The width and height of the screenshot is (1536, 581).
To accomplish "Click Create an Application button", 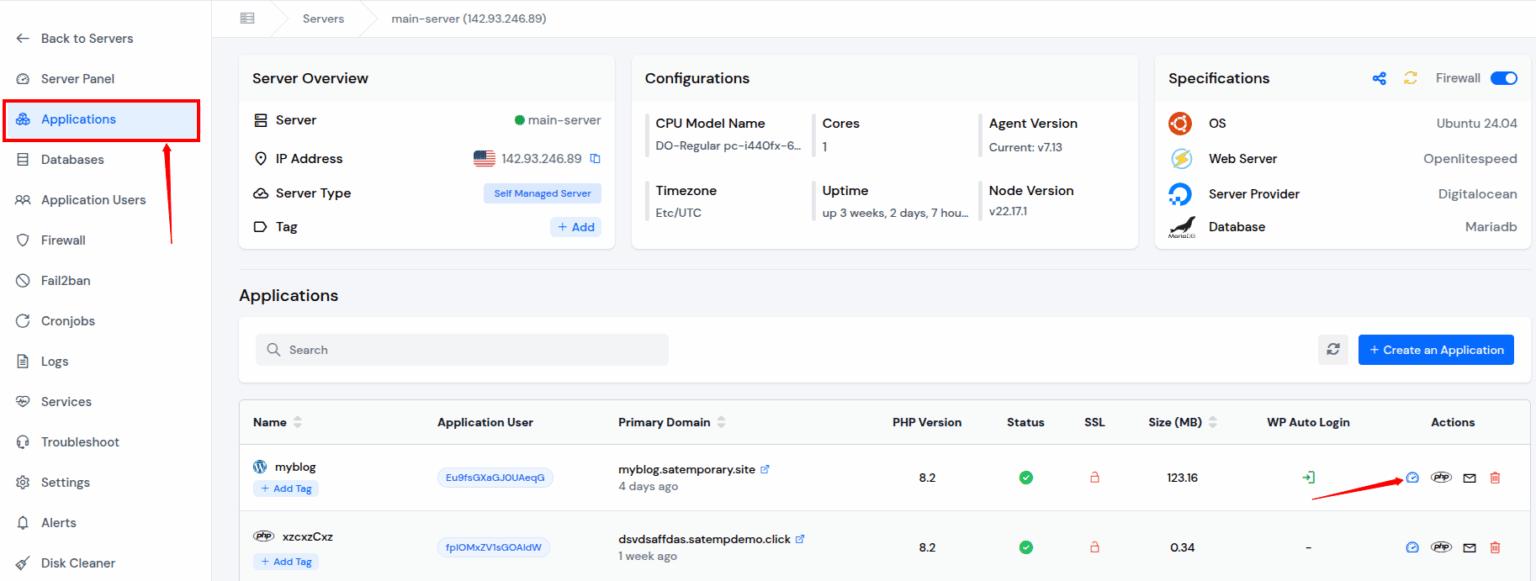I will point(1435,350).
